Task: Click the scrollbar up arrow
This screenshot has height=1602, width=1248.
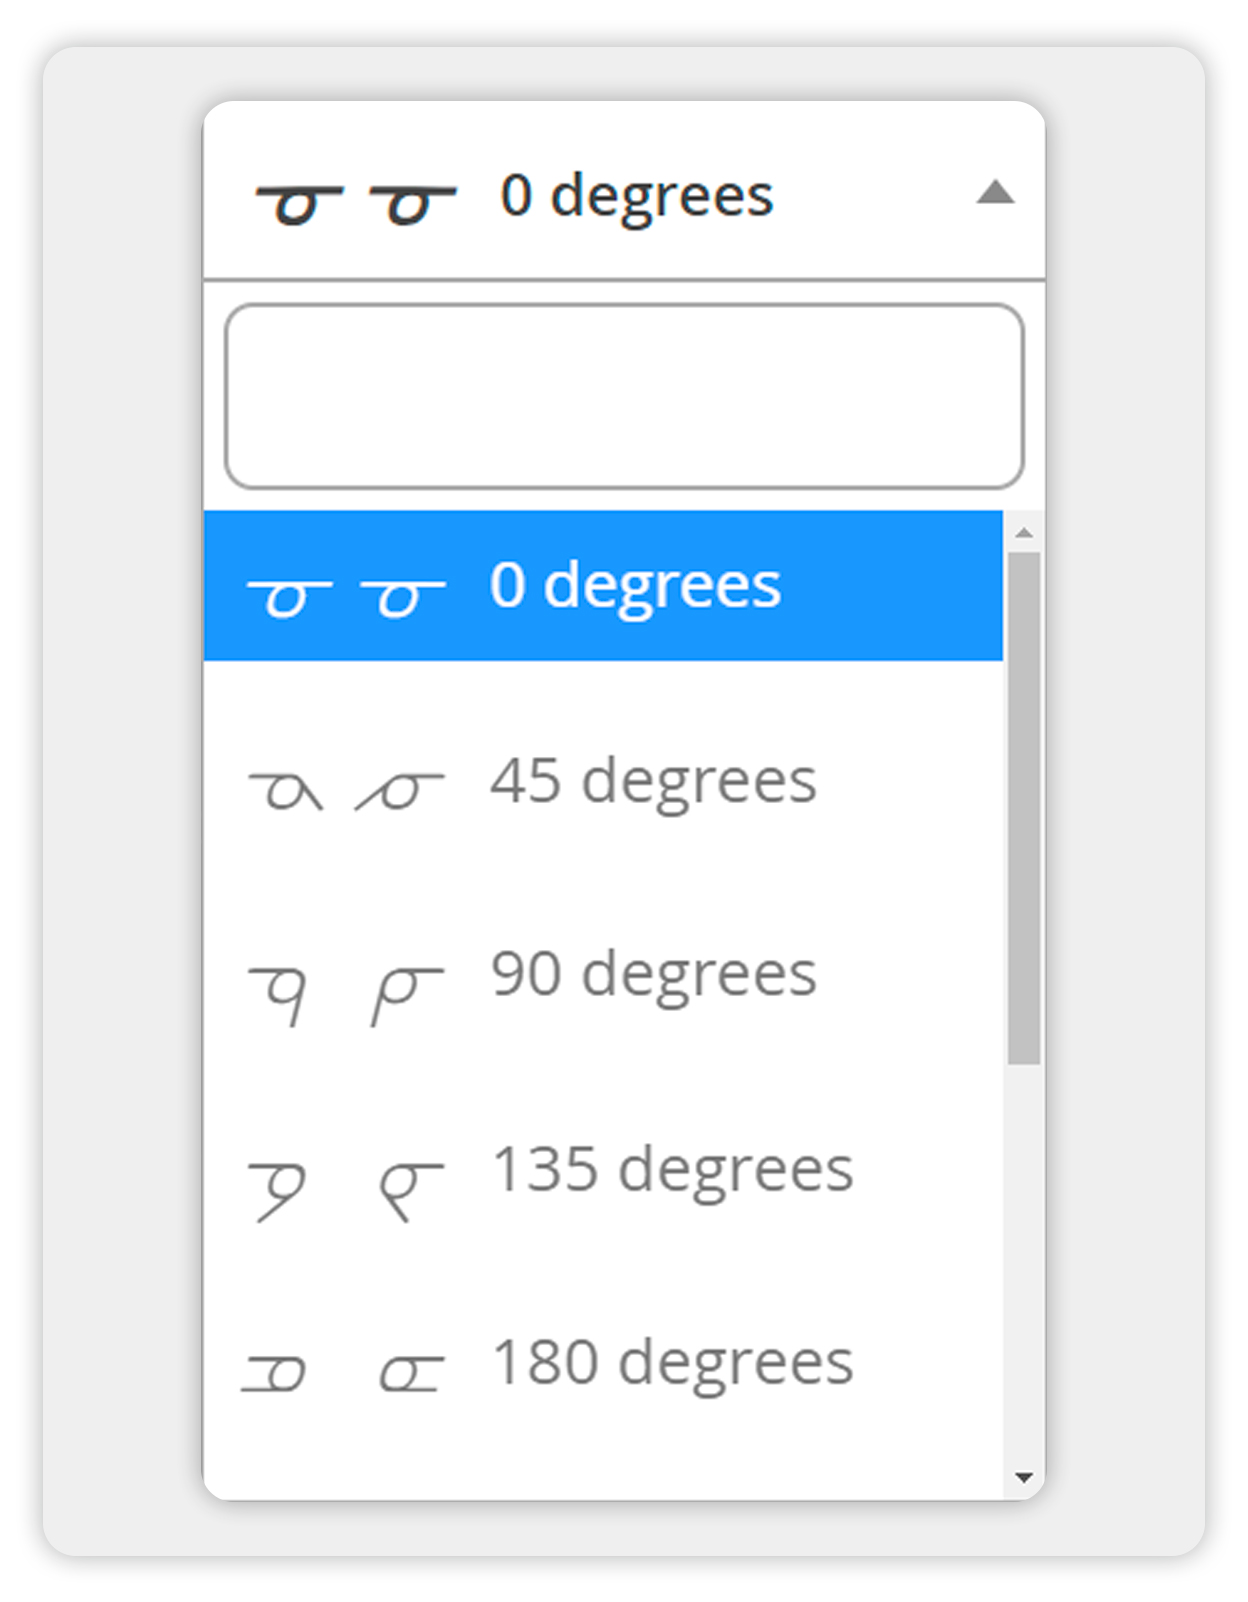Action: tap(1023, 533)
